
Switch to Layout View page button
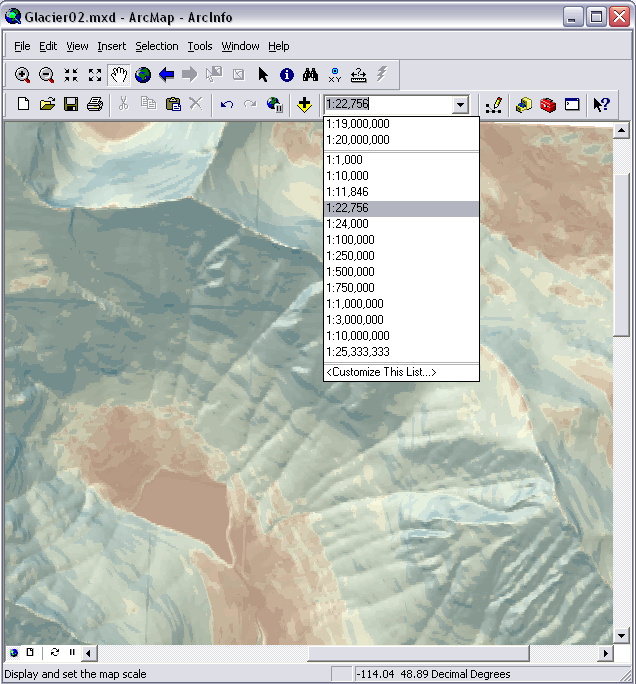coord(30,652)
